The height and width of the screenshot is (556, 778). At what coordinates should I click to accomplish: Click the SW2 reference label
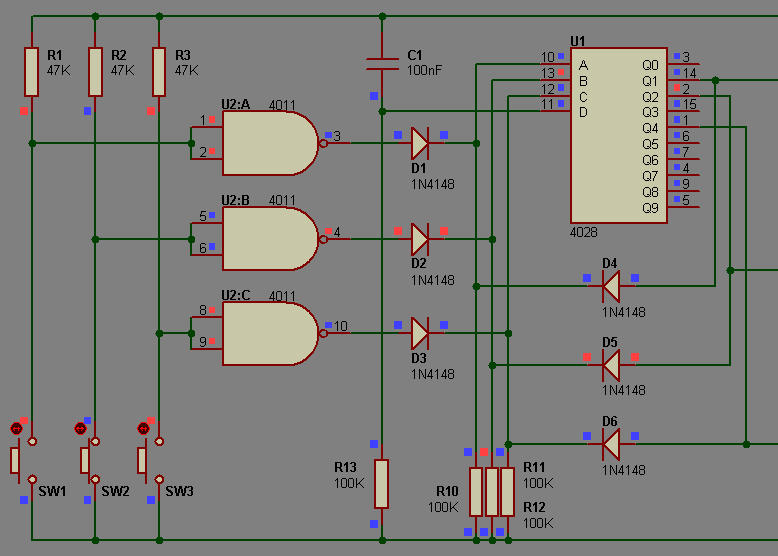pyautogui.click(x=116, y=492)
